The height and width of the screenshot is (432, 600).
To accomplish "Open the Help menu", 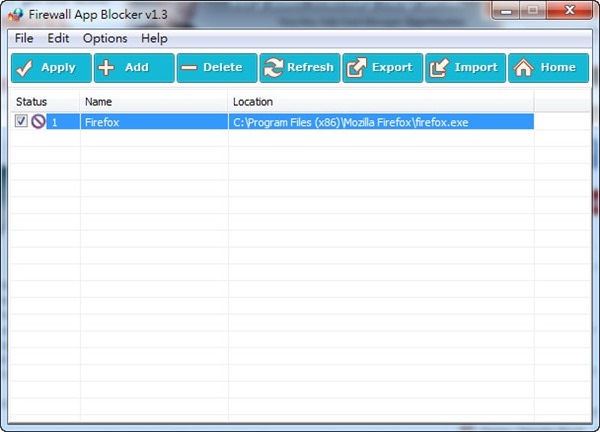I will [x=154, y=38].
